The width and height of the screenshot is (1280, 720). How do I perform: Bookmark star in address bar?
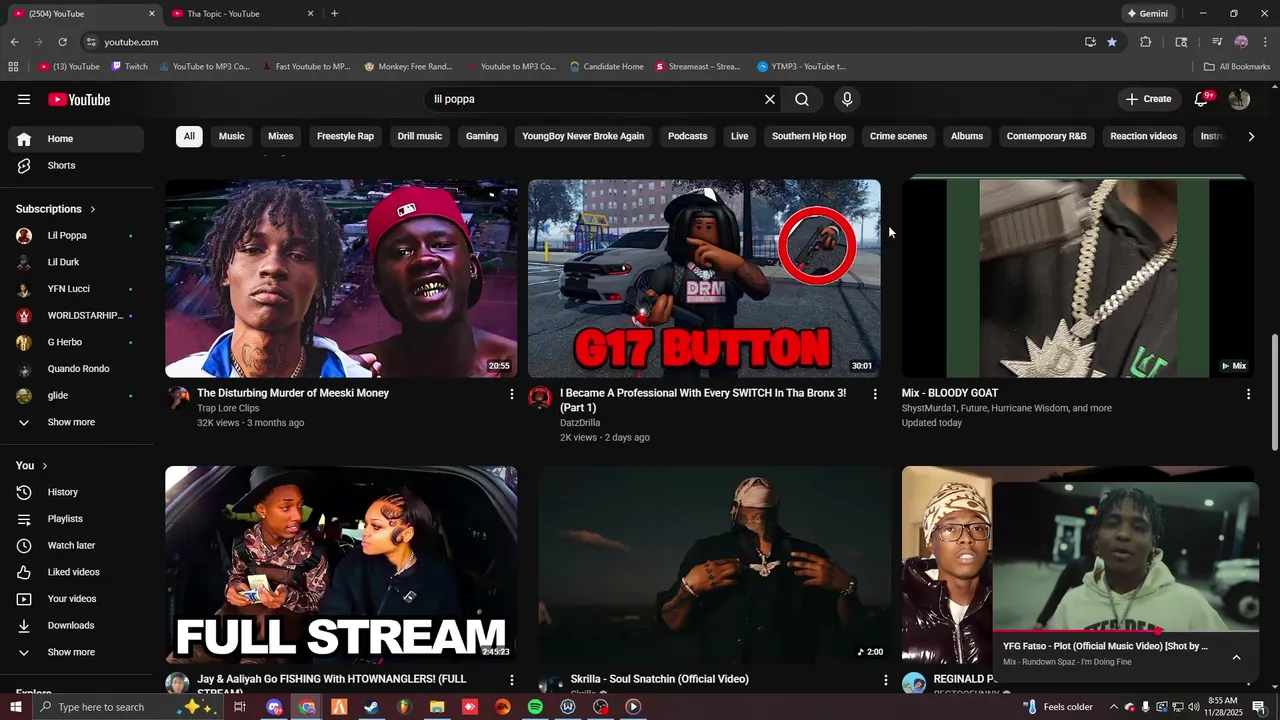coord(1112,42)
